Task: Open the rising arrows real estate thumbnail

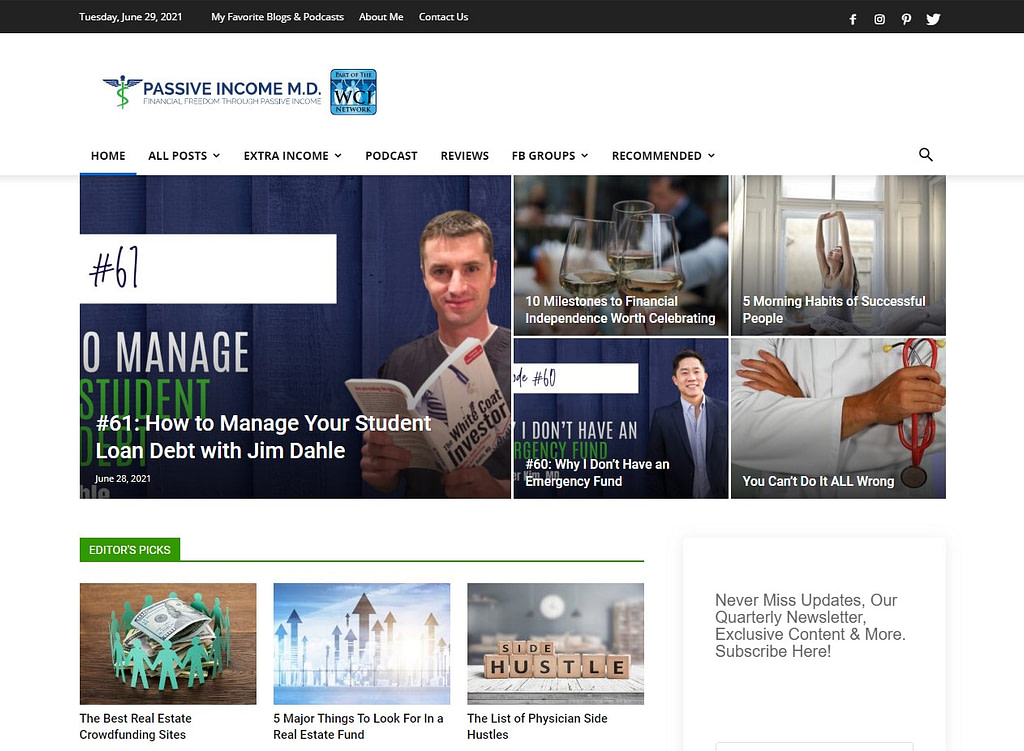Action: 362,644
